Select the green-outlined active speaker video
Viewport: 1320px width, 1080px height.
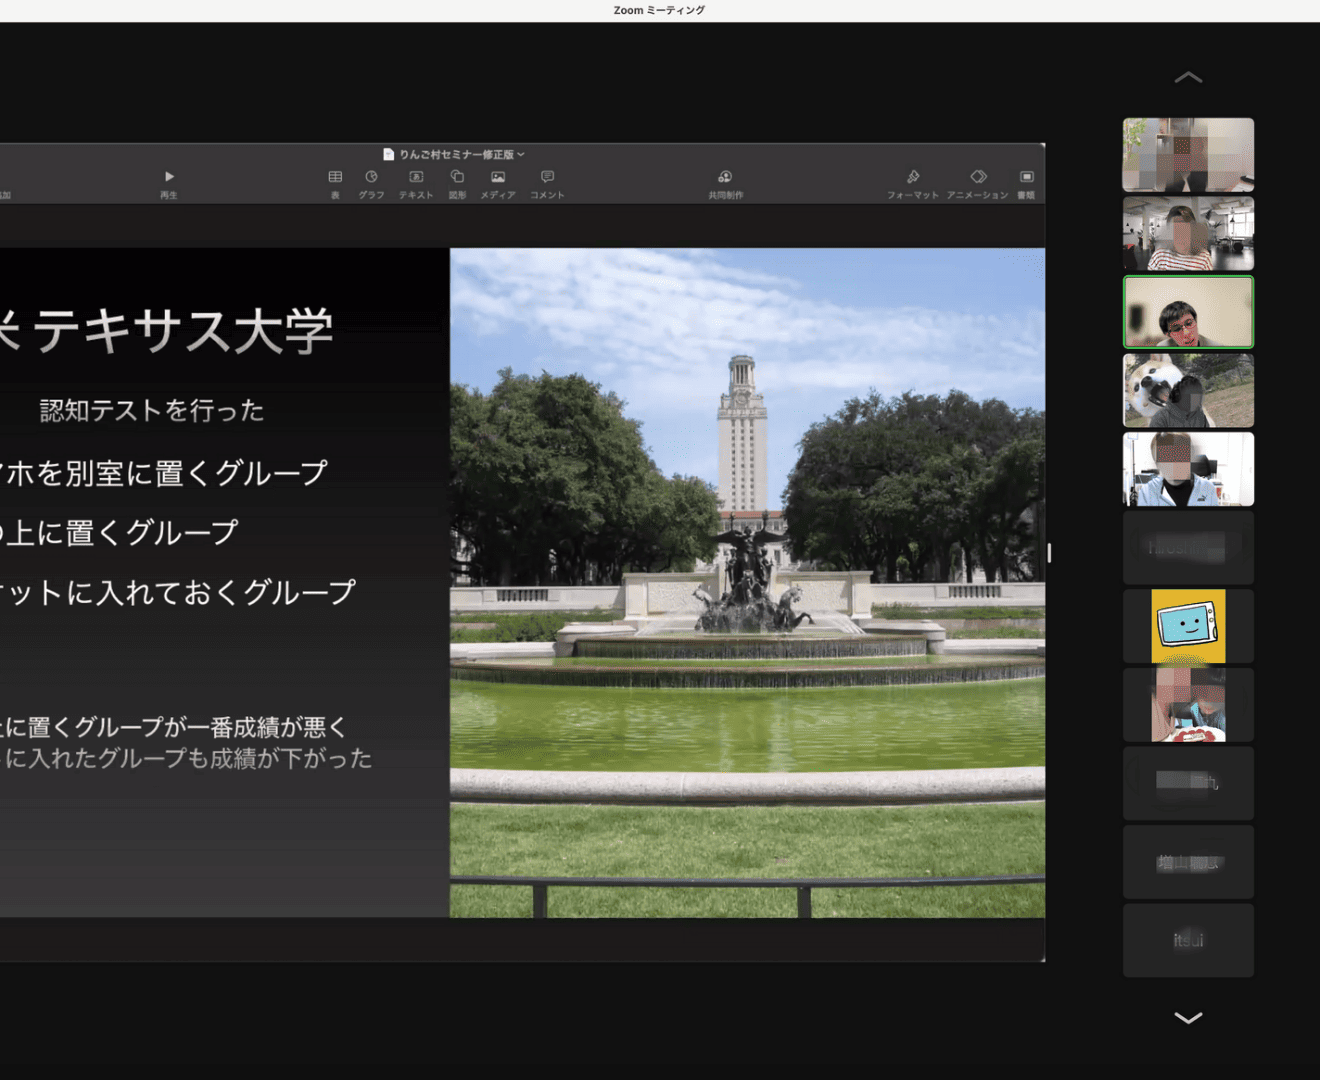coord(1188,312)
